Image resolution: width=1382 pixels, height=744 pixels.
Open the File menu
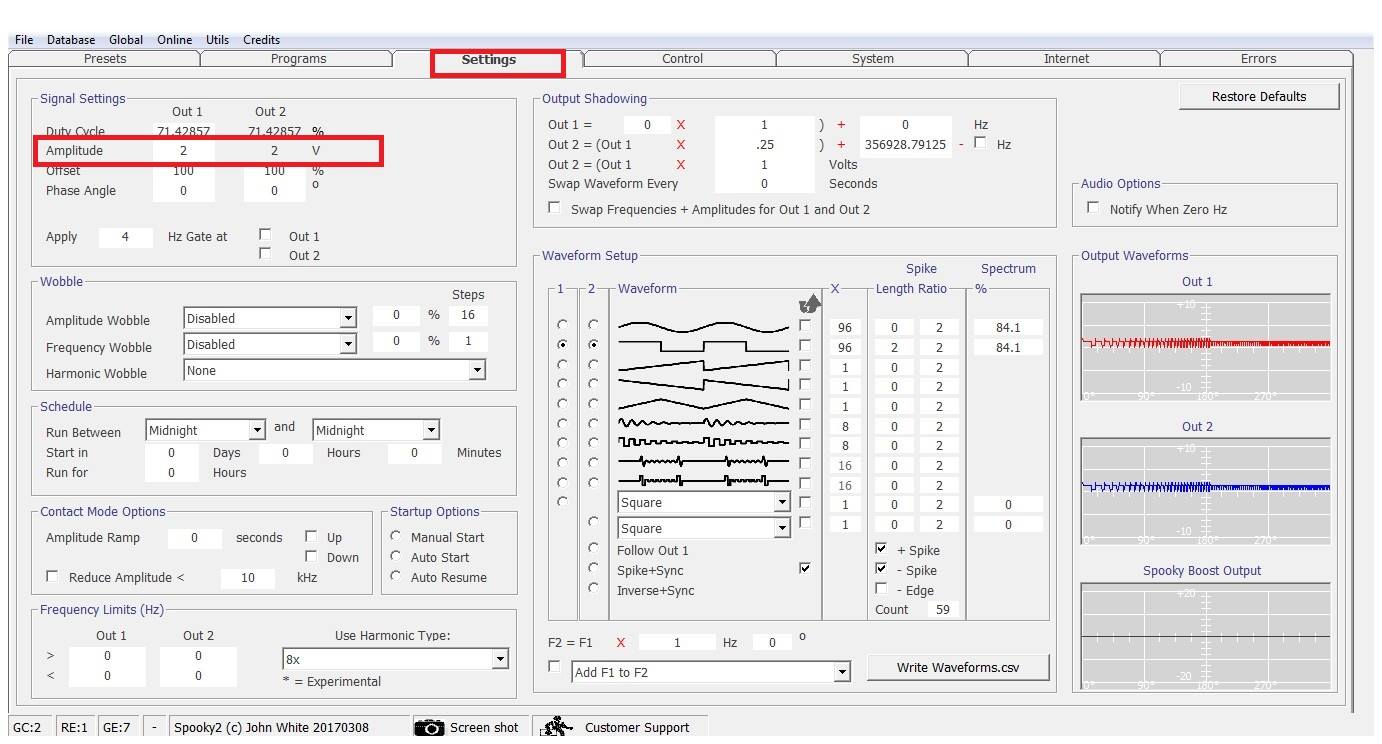[x=24, y=40]
